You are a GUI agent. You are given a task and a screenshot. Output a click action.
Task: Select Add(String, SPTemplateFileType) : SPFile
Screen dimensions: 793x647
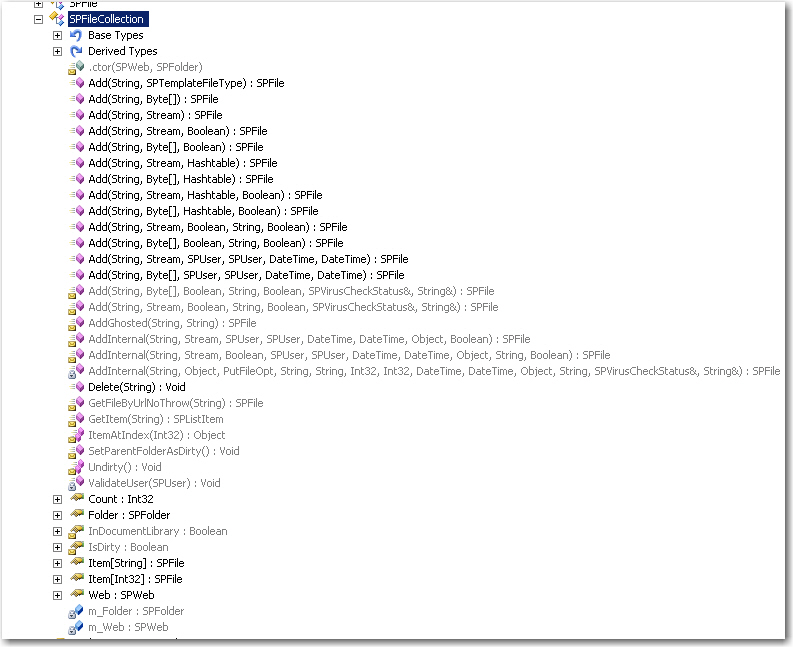coord(186,83)
